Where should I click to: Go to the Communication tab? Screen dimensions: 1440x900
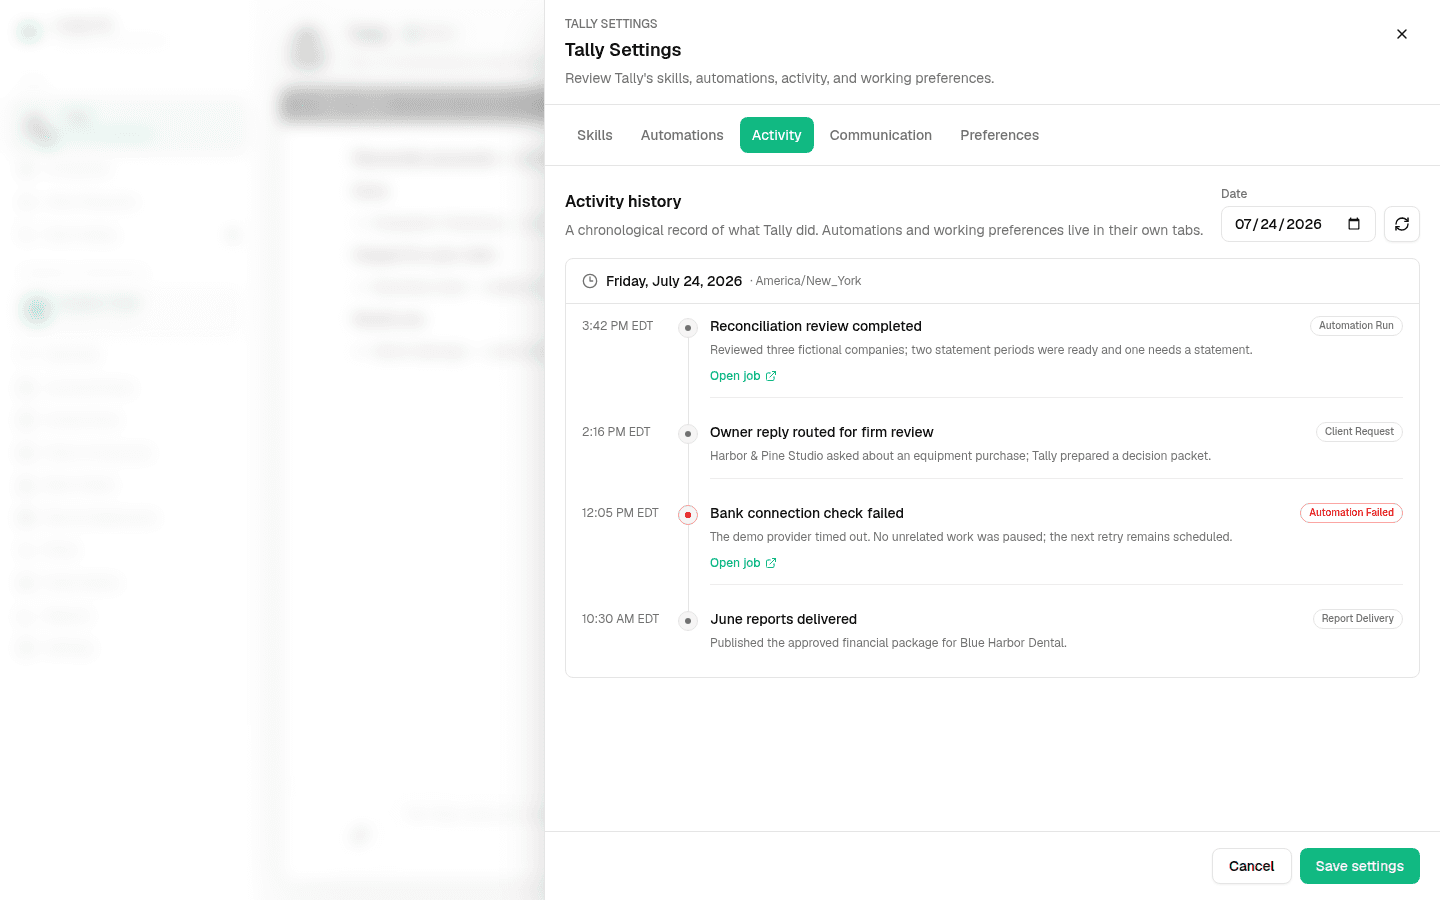click(x=881, y=135)
